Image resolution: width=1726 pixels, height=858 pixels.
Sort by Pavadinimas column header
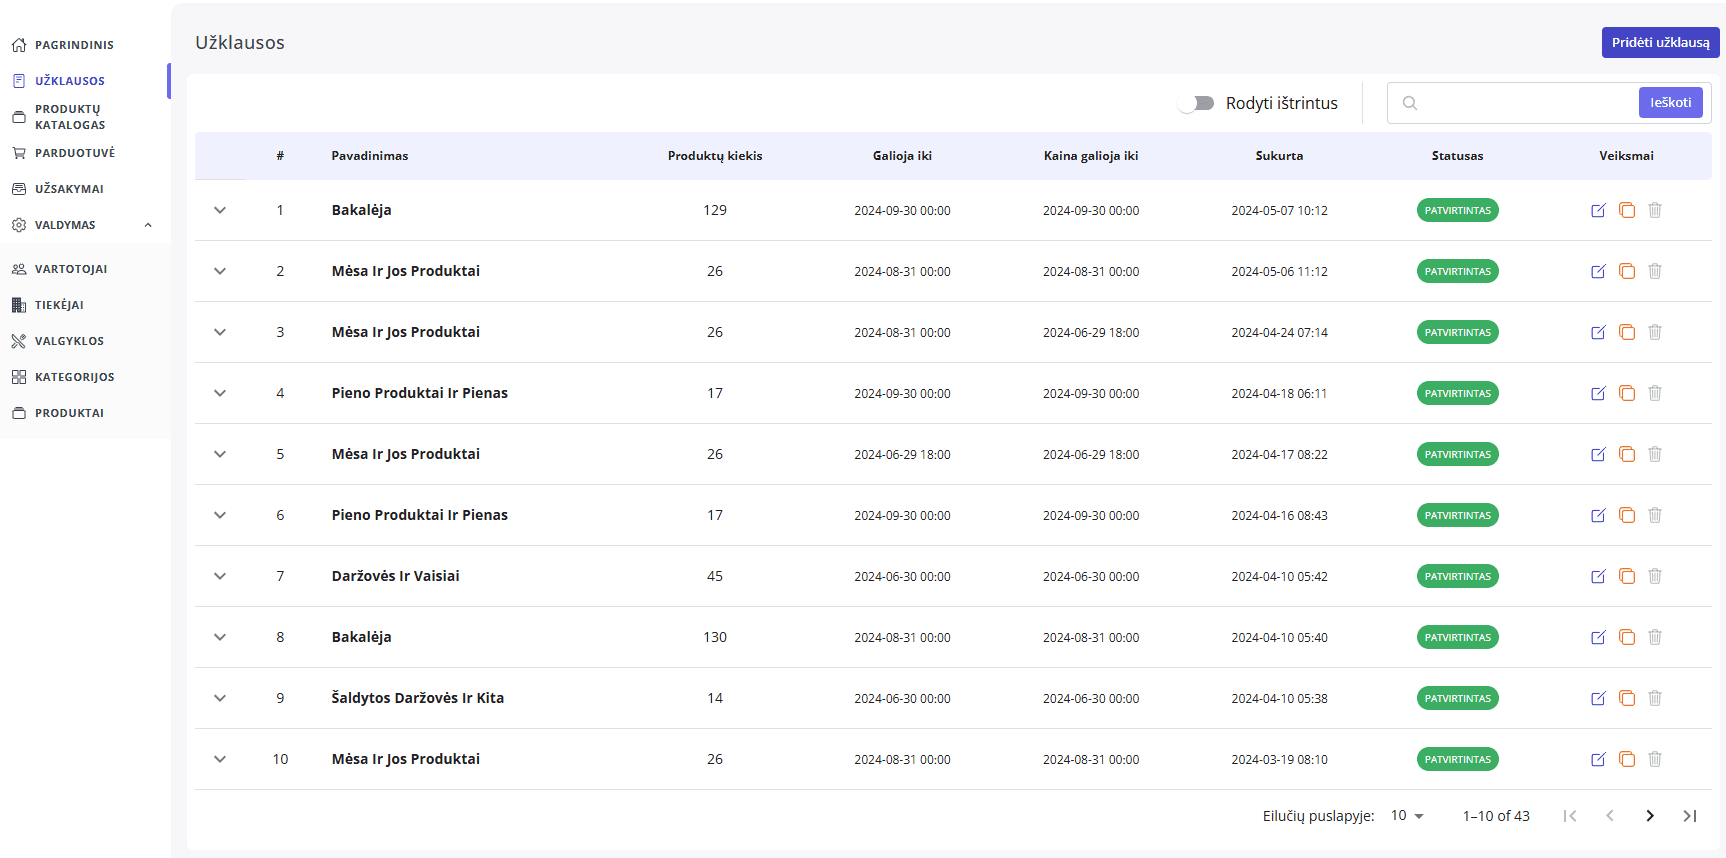point(370,156)
